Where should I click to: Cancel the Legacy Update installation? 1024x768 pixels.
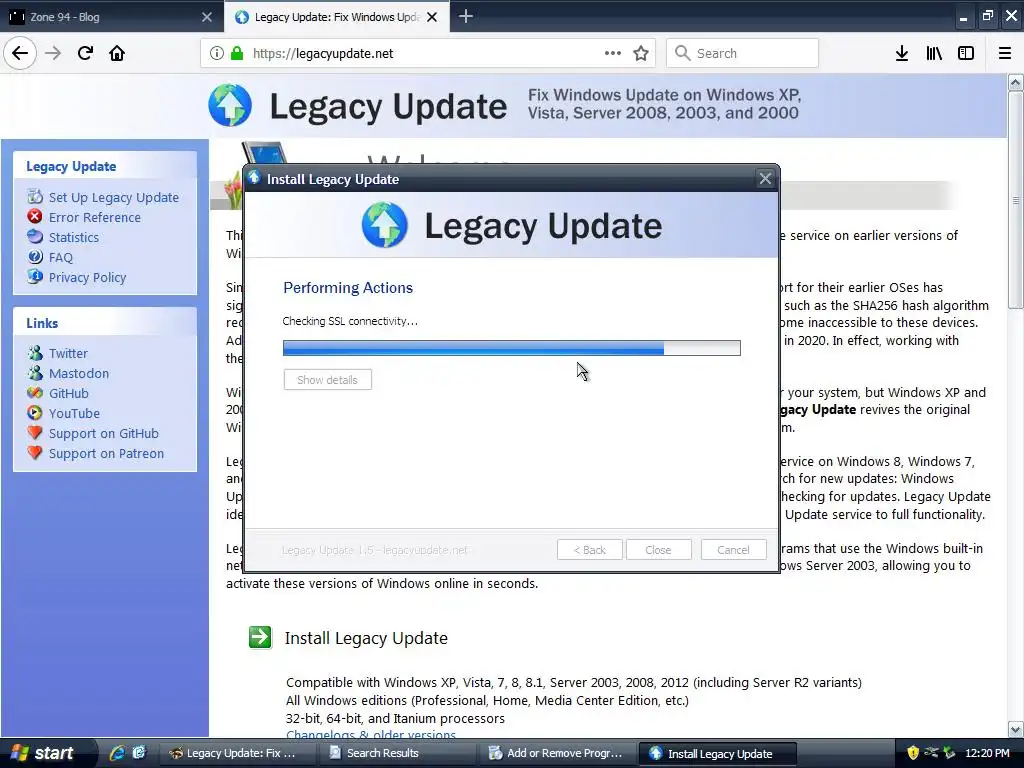pos(733,549)
